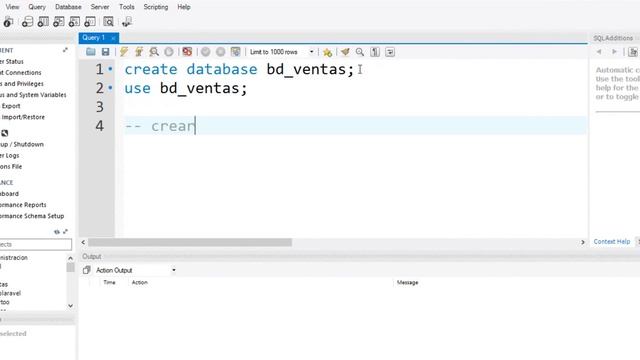Create new function from main toolbar
640x360 pixels.
pyautogui.click(x=90, y=22)
